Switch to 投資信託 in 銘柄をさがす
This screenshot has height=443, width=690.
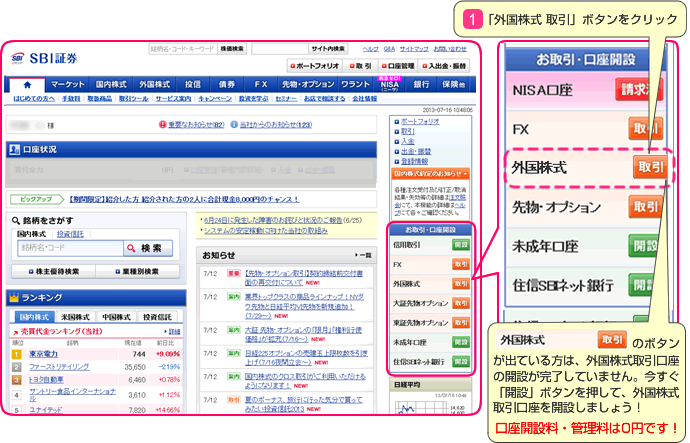[70, 234]
